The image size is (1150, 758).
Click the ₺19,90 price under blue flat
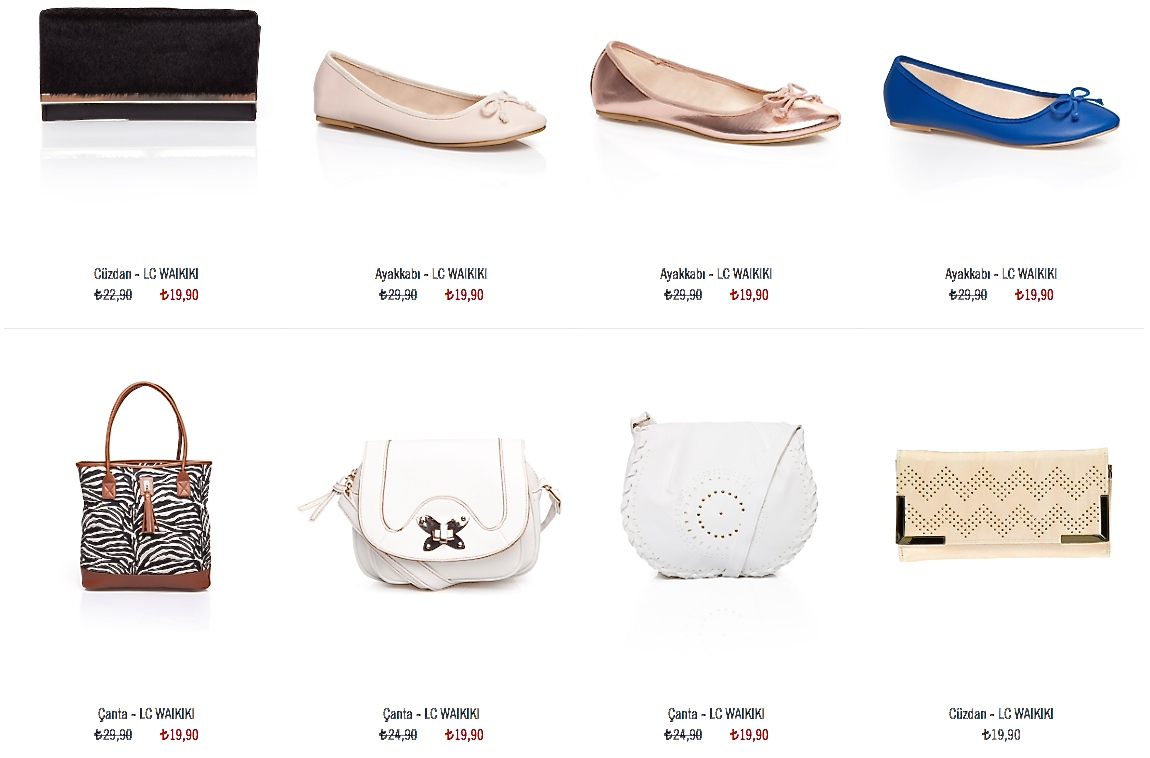tap(1034, 295)
